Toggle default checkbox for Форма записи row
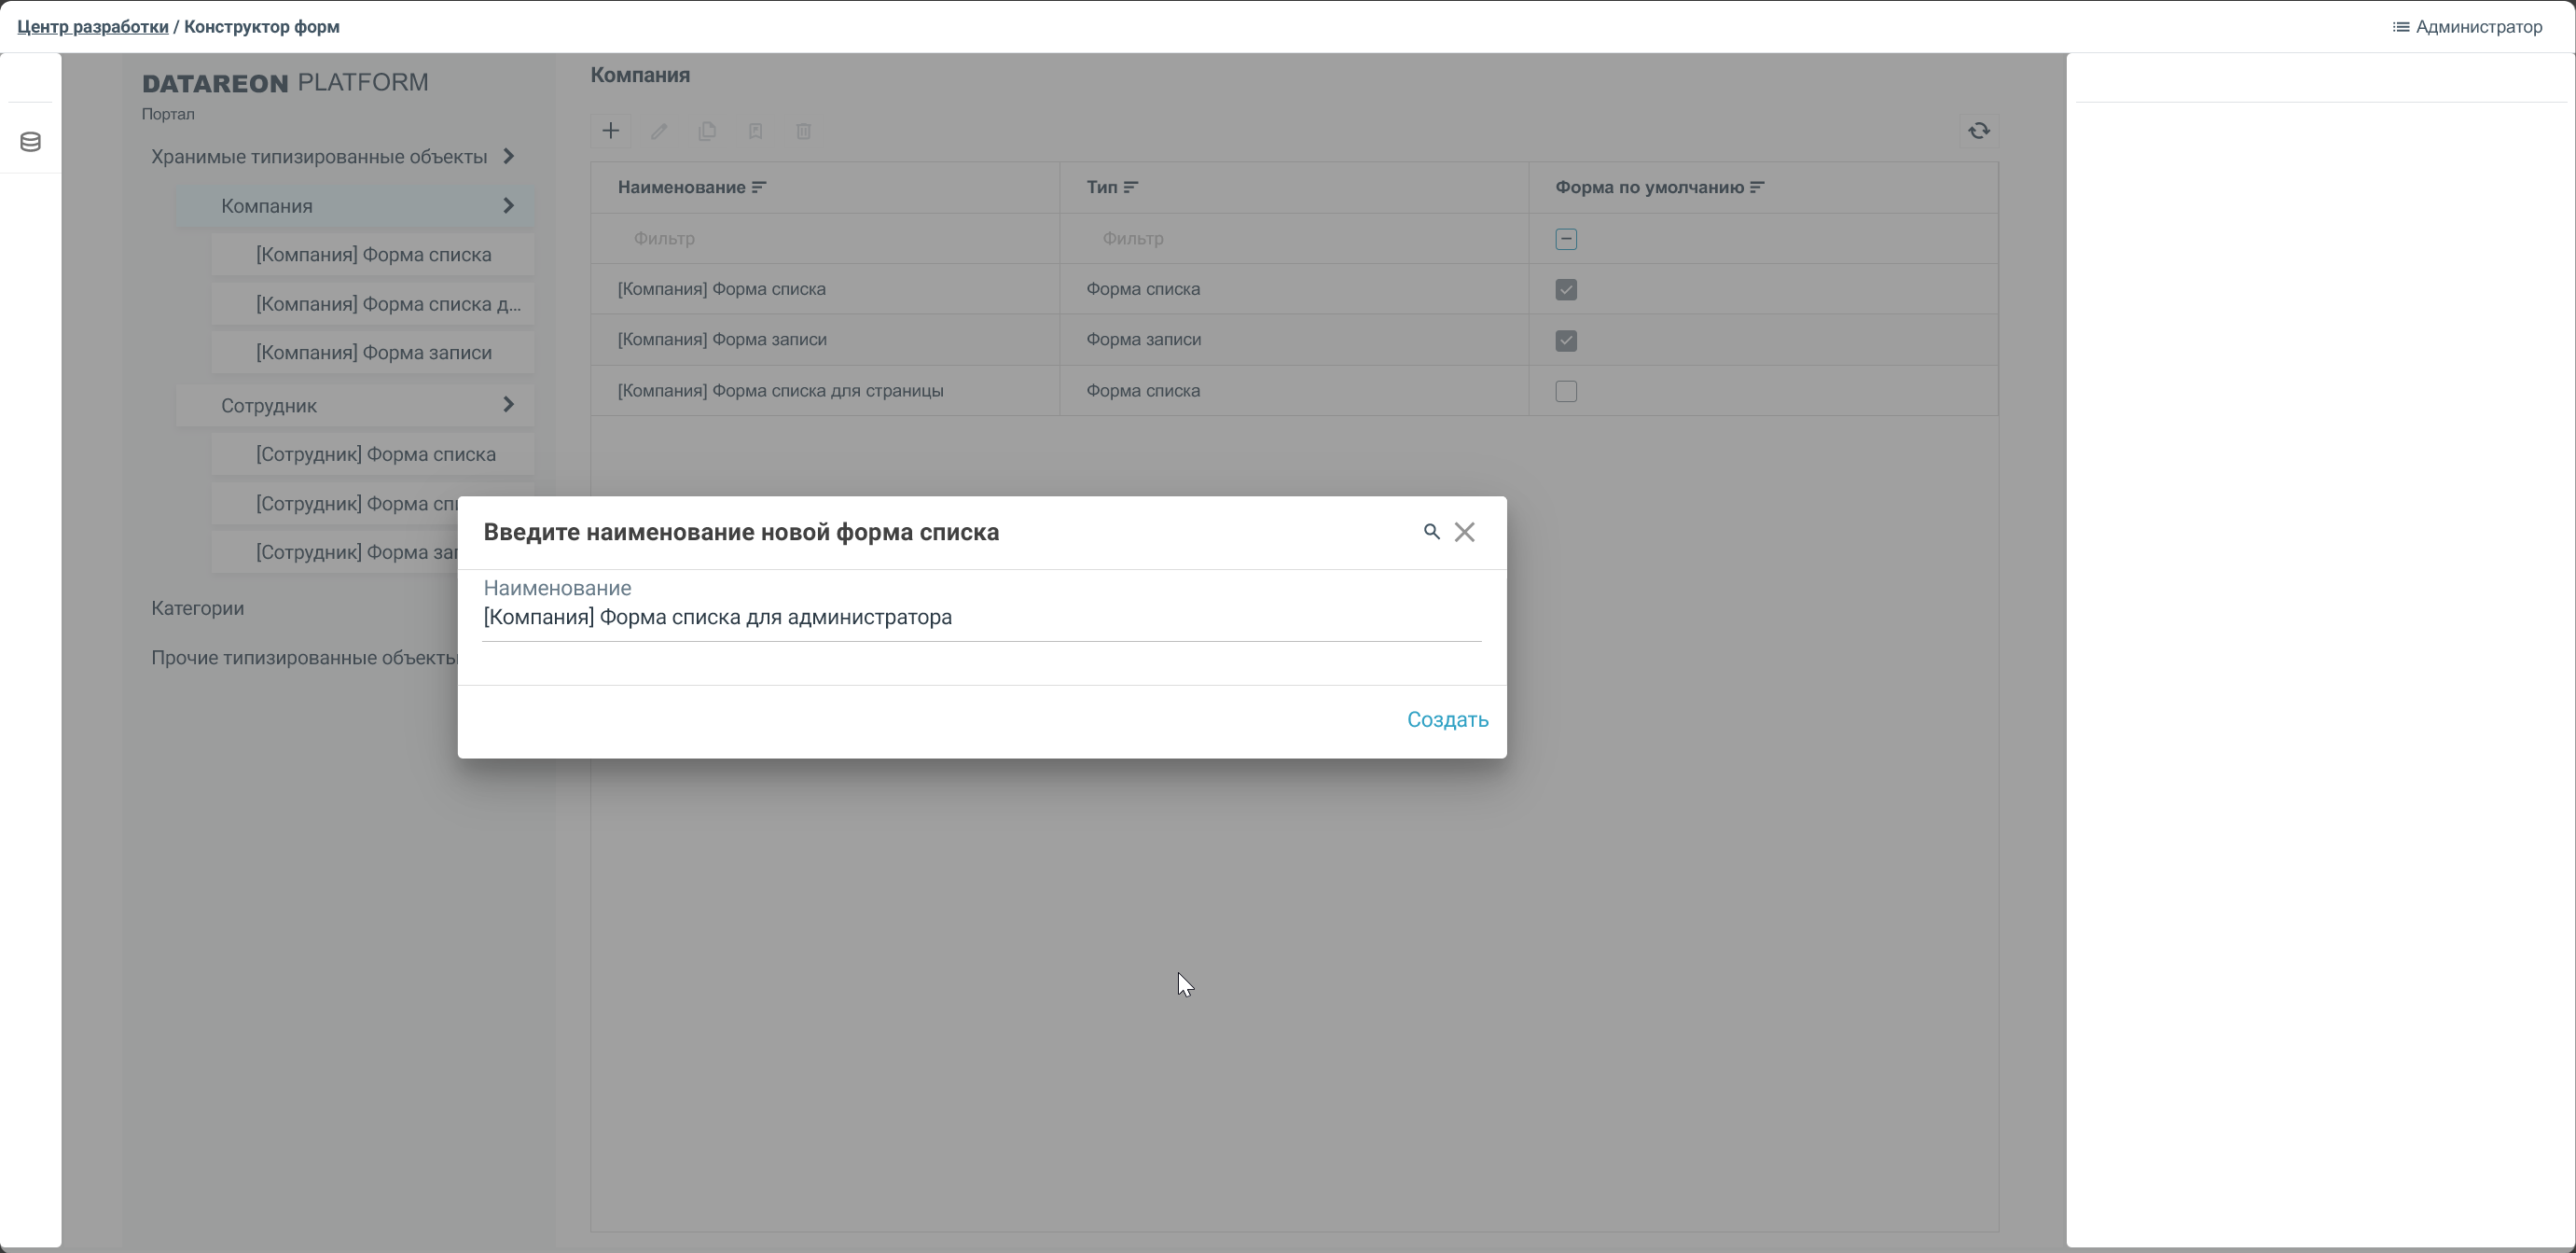Image resolution: width=2576 pixels, height=1253 pixels. tap(1566, 341)
